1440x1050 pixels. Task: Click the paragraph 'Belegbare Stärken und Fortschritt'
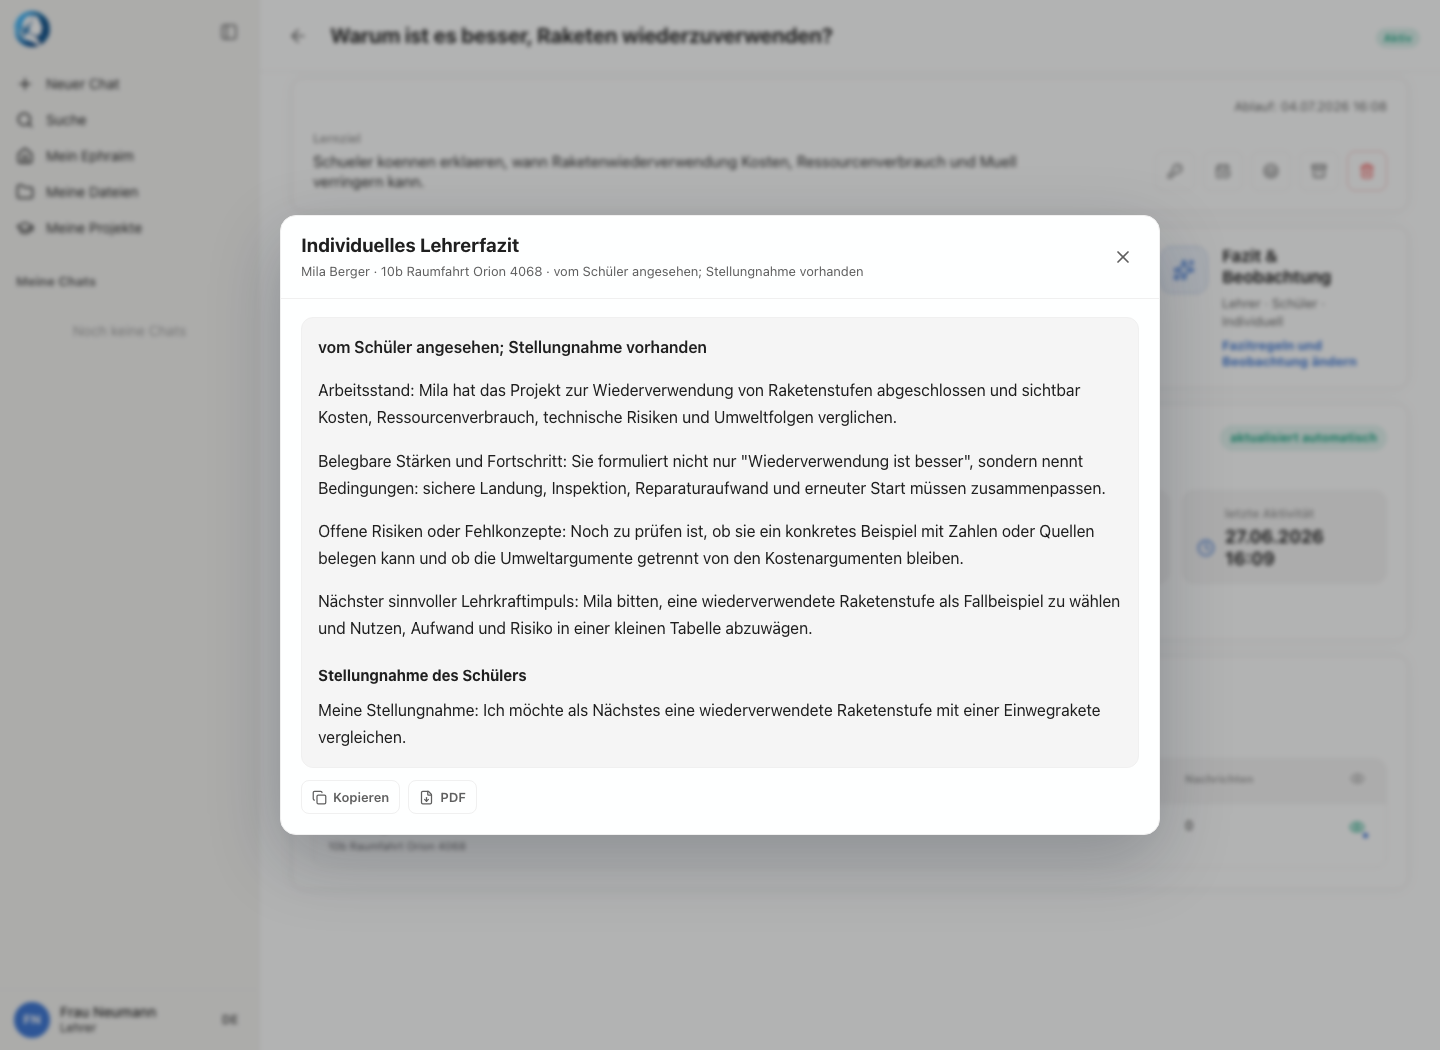pos(711,475)
